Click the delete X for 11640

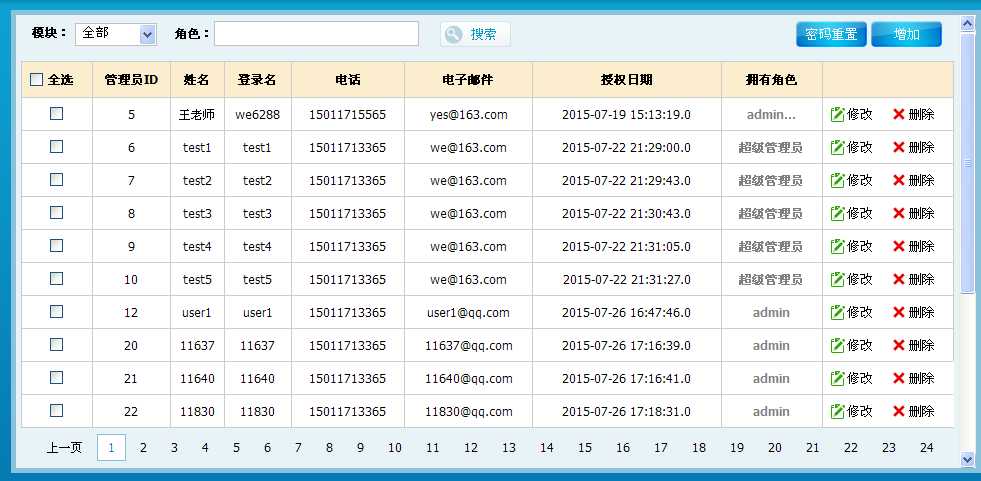(x=898, y=378)
